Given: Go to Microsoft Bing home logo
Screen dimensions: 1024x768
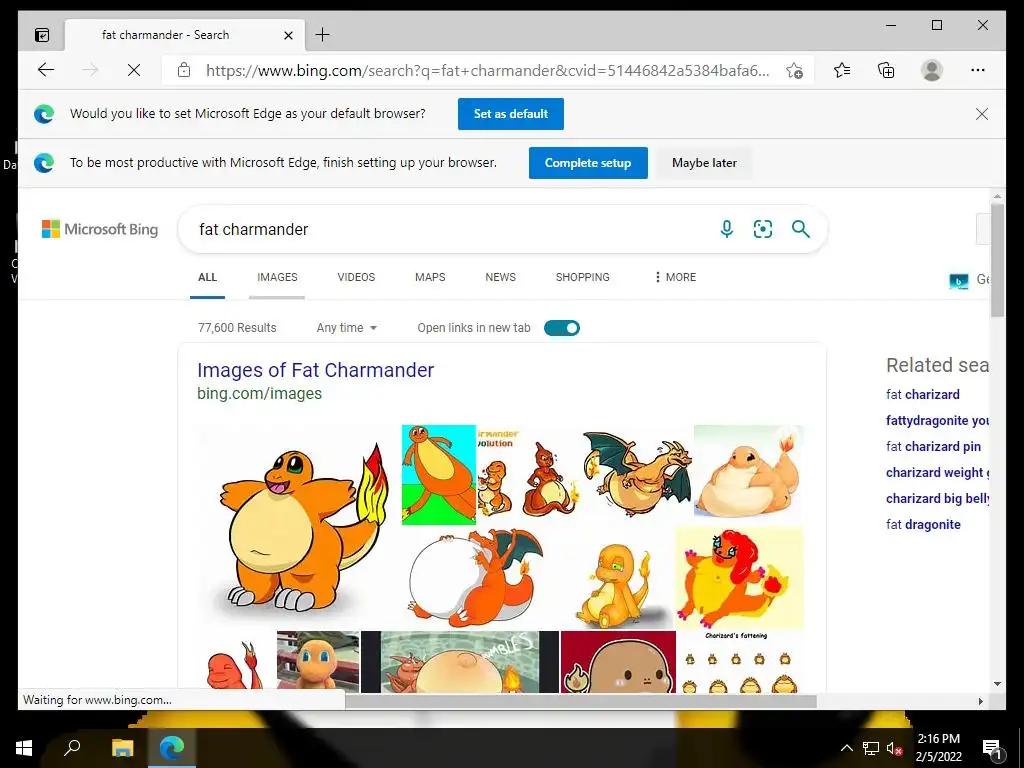Looking at the screenshot, I should tap(100, 229).
